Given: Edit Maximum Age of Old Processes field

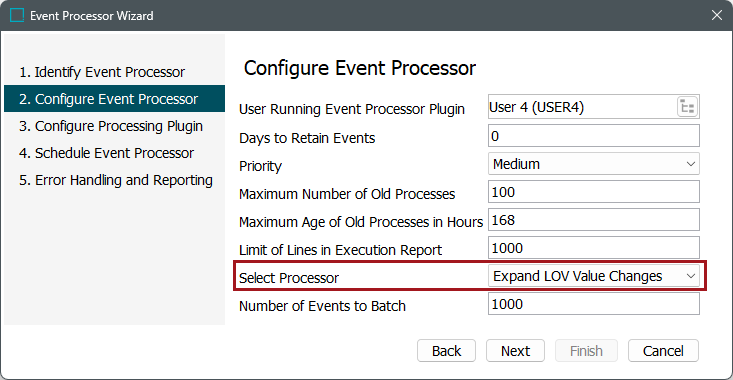Looking at the screenshot, I should [x=594, y=220].
